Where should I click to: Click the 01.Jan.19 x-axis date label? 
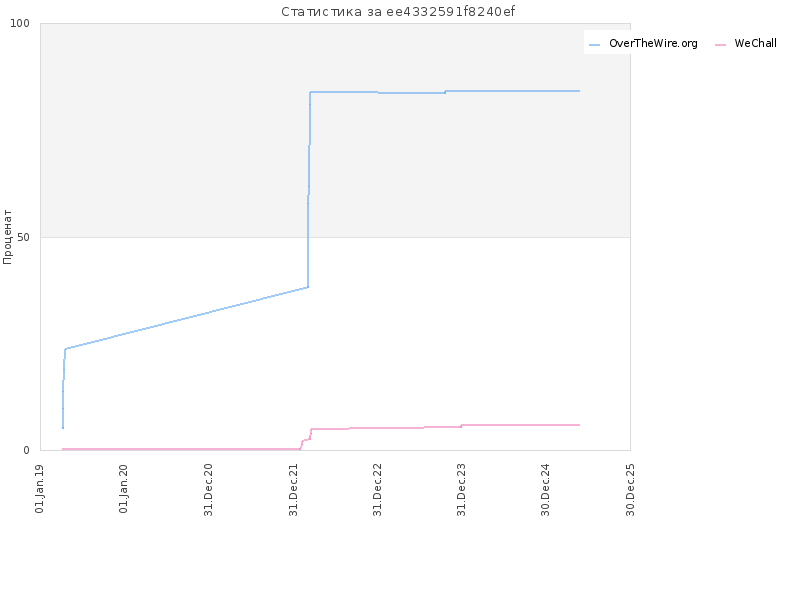click(40, 488)
